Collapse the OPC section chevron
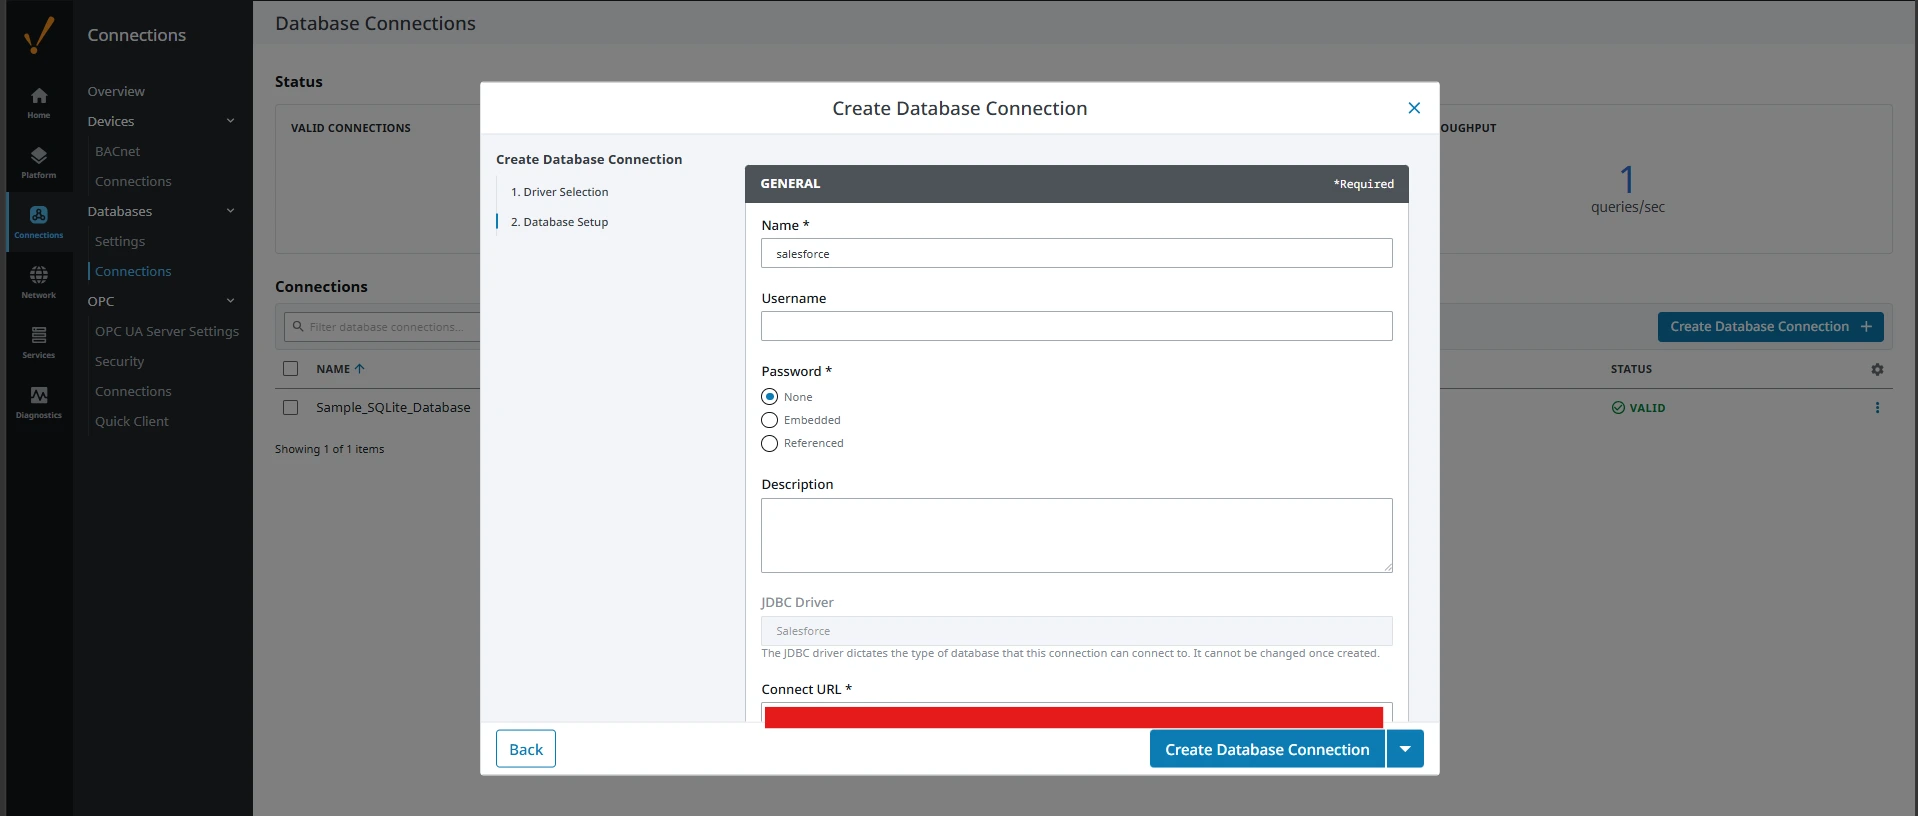1918x816 pixels. (x=231, y=301)
